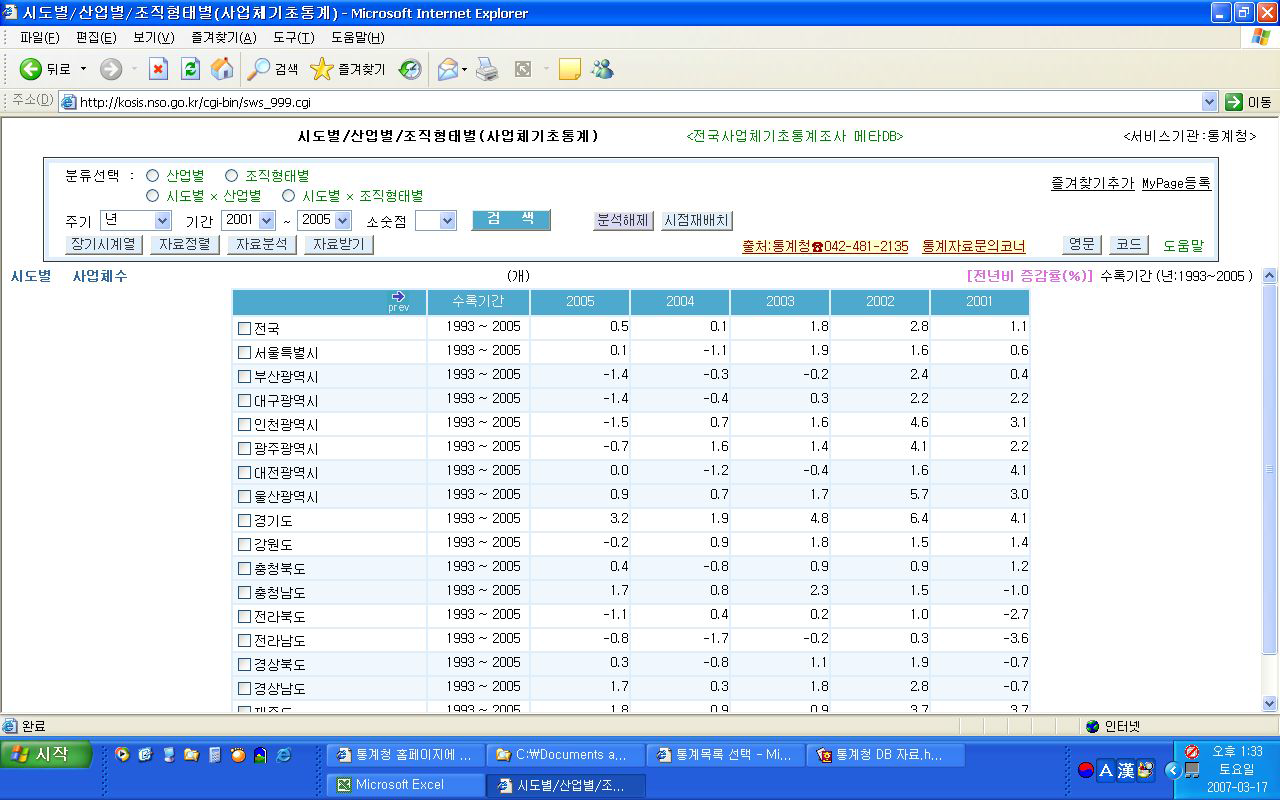Click the address bar URL field

640,101
